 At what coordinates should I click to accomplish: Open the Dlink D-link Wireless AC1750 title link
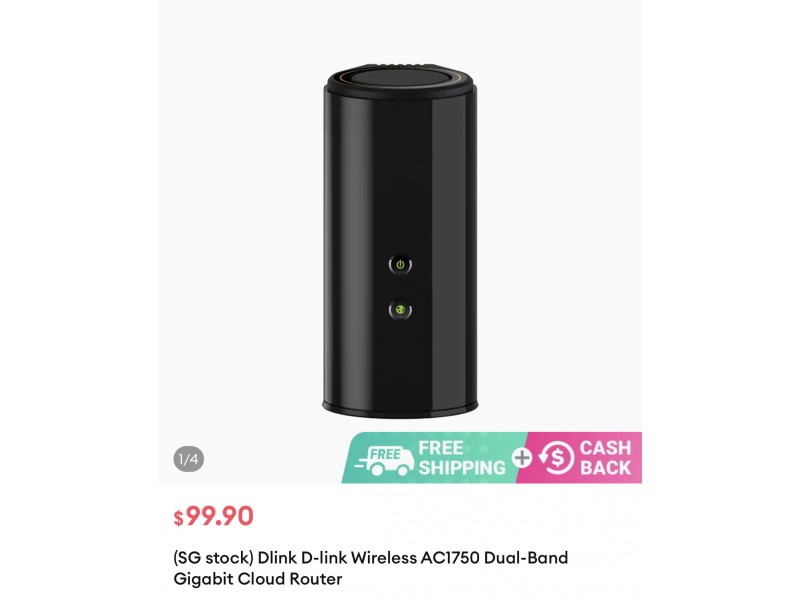[x=370, y=568]
